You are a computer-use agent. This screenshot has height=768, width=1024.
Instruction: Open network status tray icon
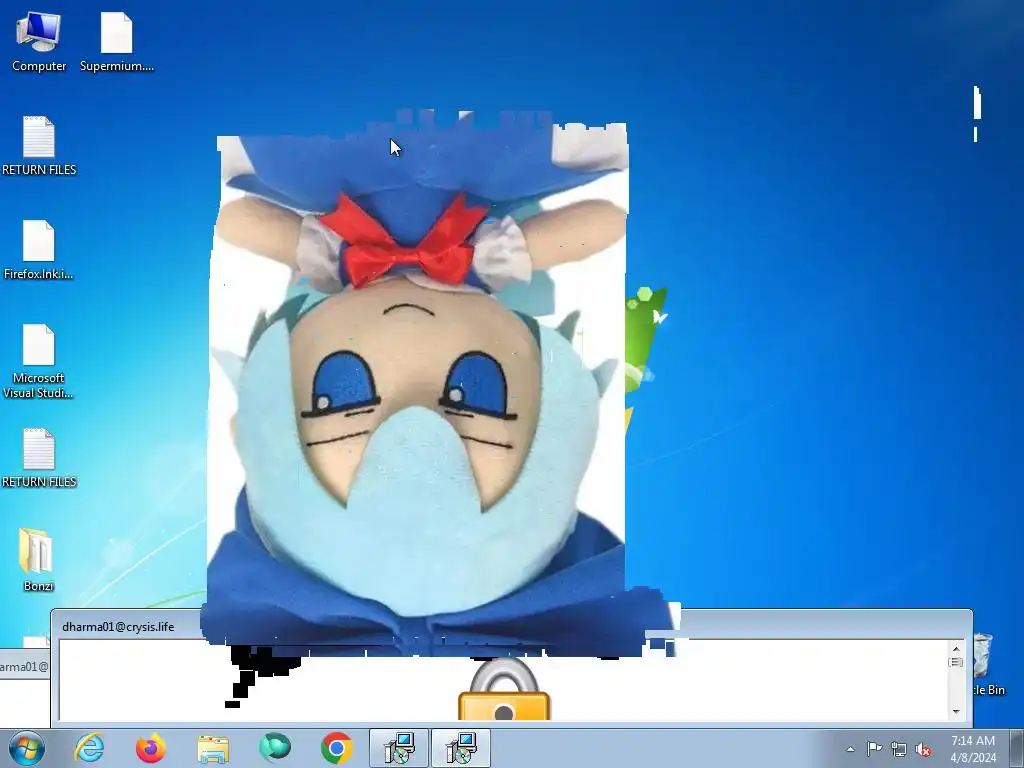[x=899, y=749]
